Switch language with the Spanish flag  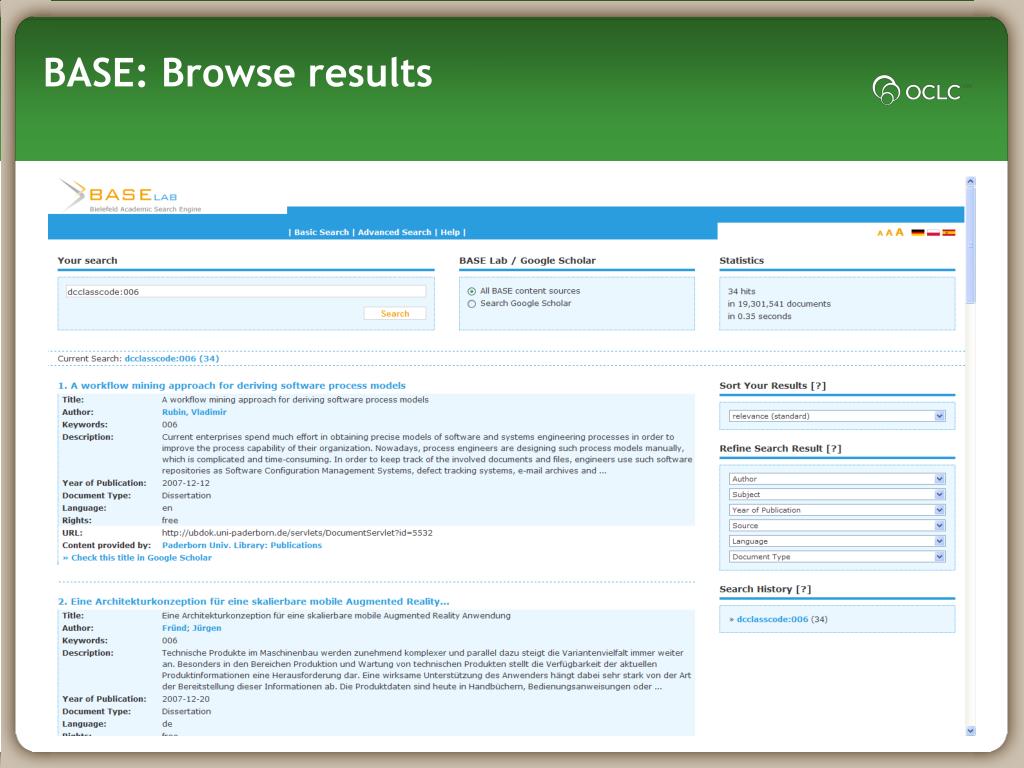pos(949,232)
